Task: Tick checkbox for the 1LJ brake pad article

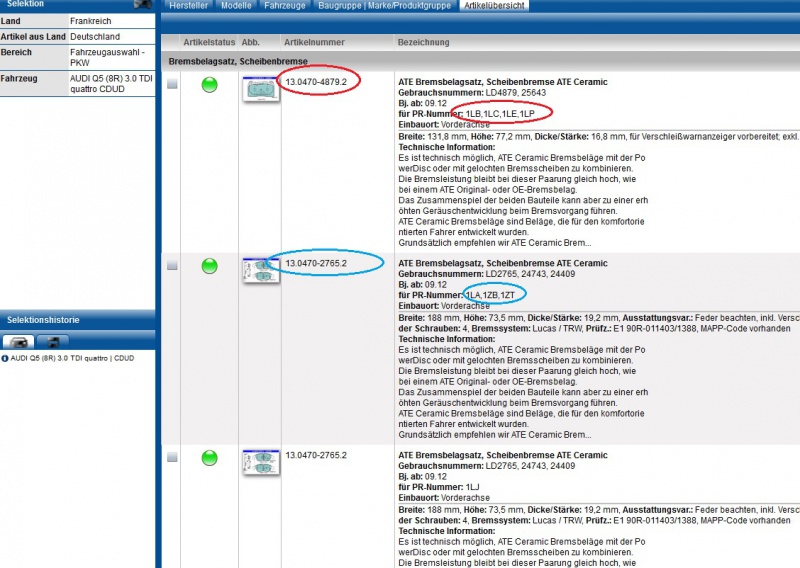Action: click(172, 458)
